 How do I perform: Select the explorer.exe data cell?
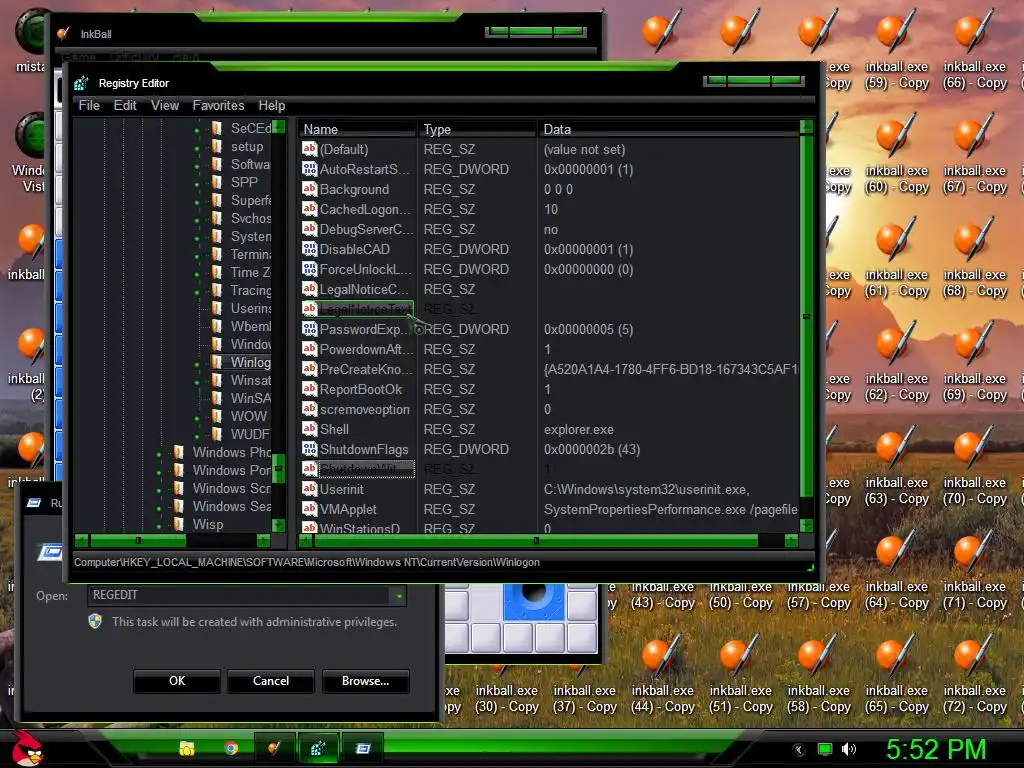pyautogui.click(x=579, y=429)
